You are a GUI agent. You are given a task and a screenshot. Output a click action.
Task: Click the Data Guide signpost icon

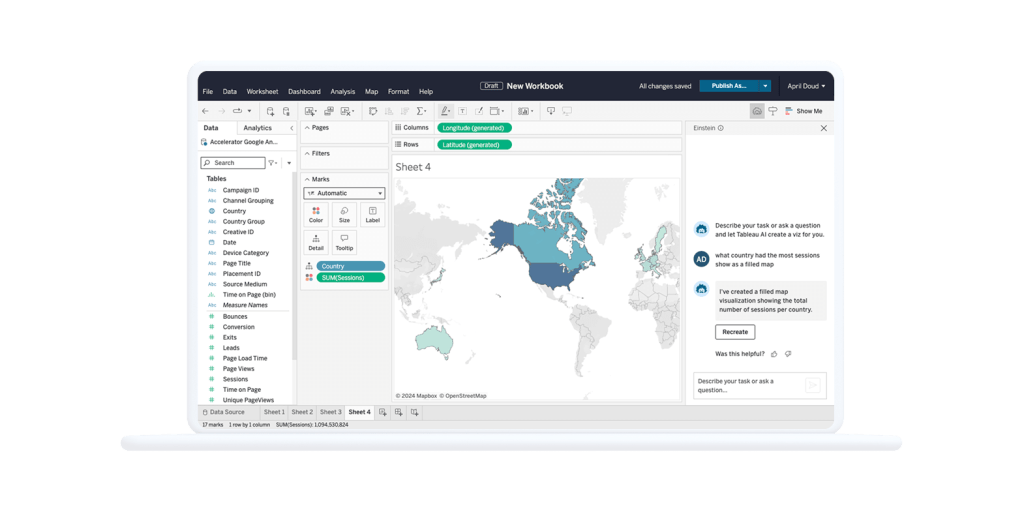point(773,111)
